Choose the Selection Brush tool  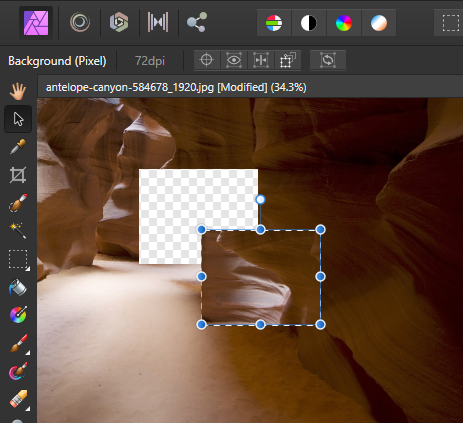point(18,203)
